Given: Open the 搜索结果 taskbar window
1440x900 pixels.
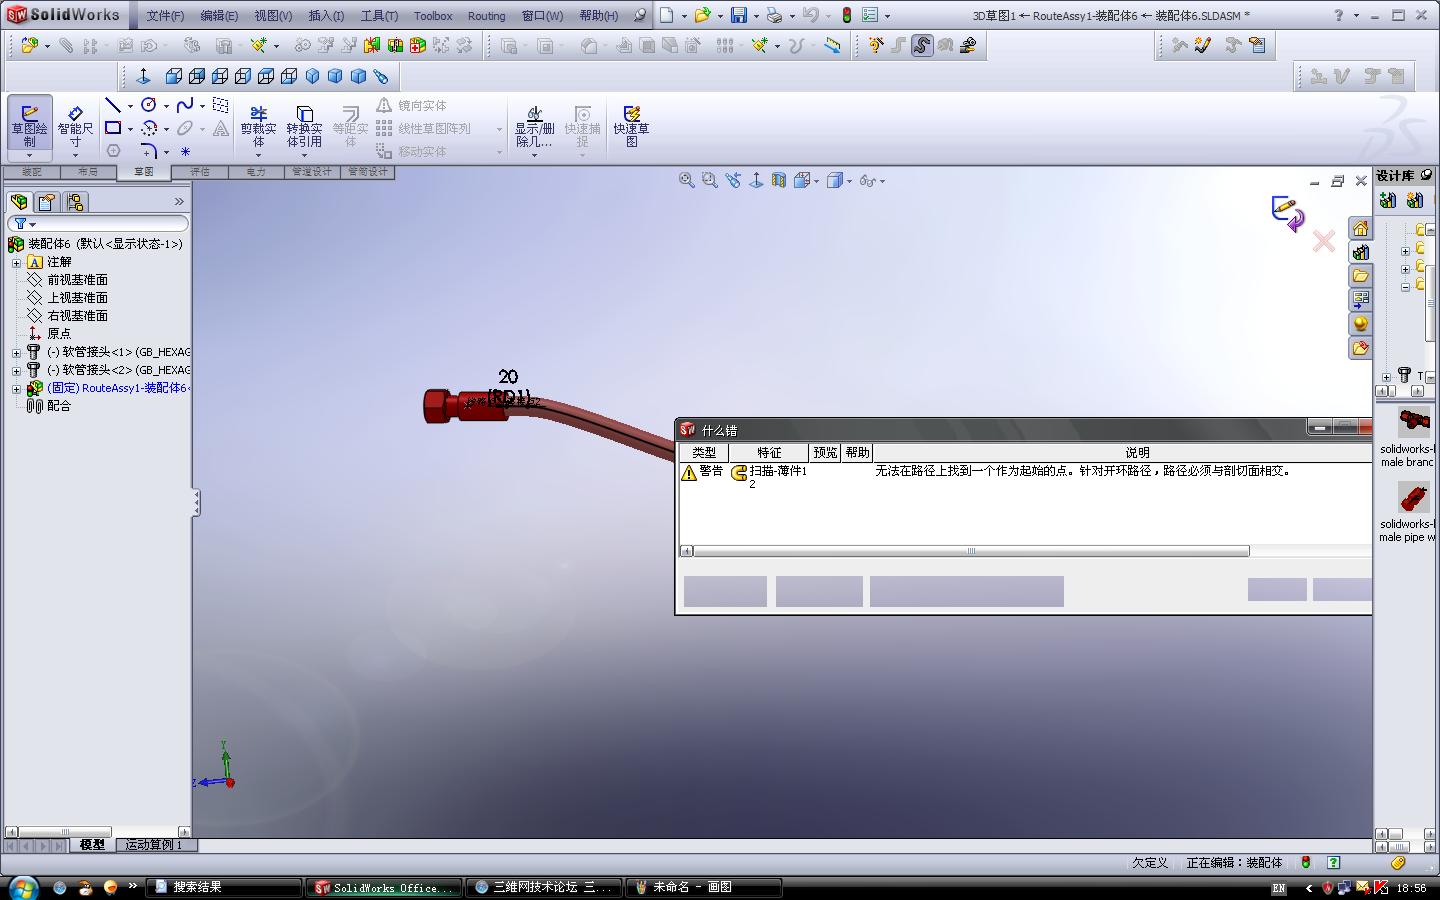Looking at the screenshot, I should point(224,887).
